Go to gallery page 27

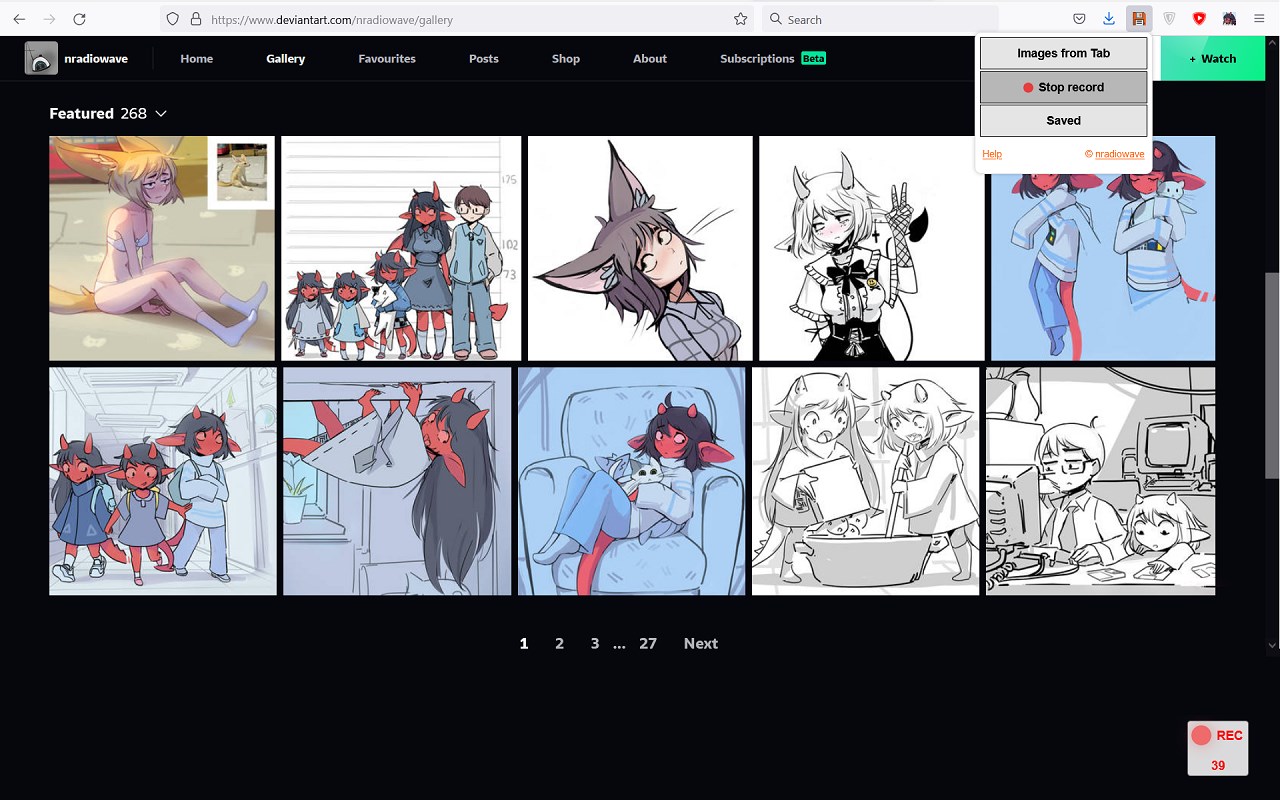pos(648,643)
